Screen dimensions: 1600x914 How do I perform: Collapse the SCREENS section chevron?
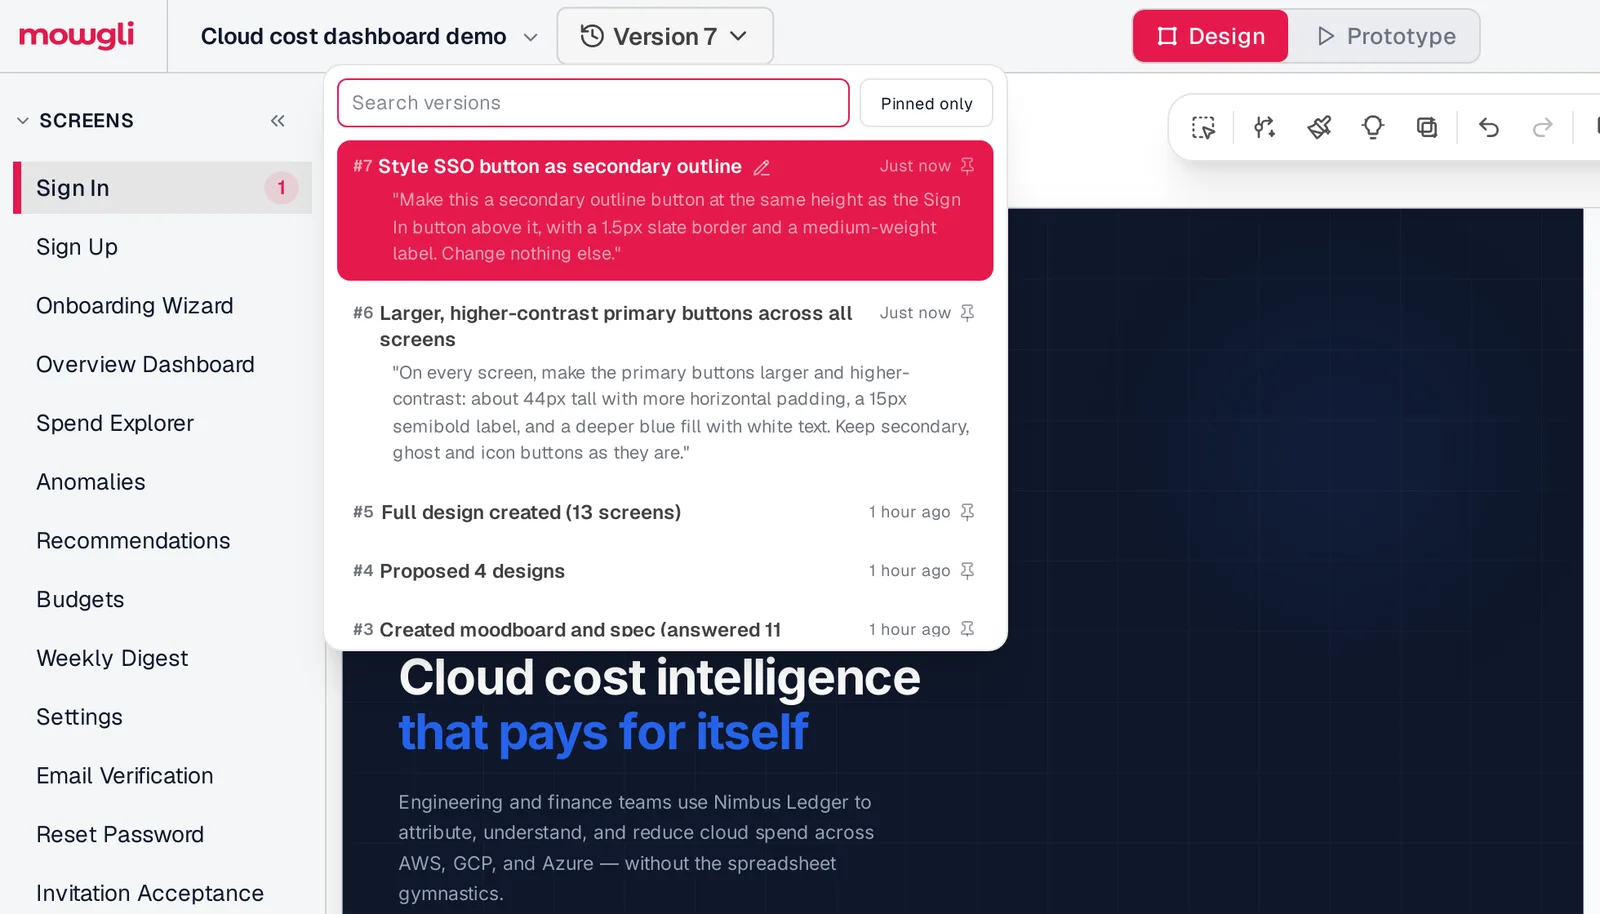pyautogui.click(x=23, y=121)
